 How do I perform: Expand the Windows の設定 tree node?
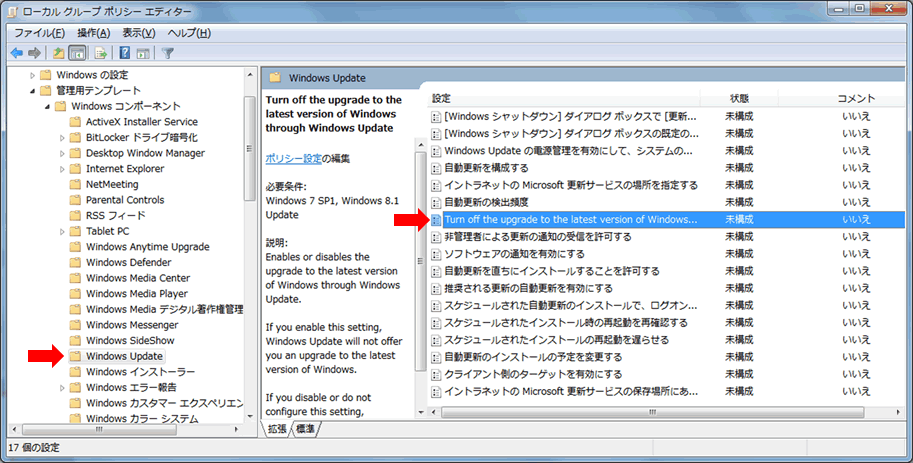pyautogui.click(x=33, y=75)
